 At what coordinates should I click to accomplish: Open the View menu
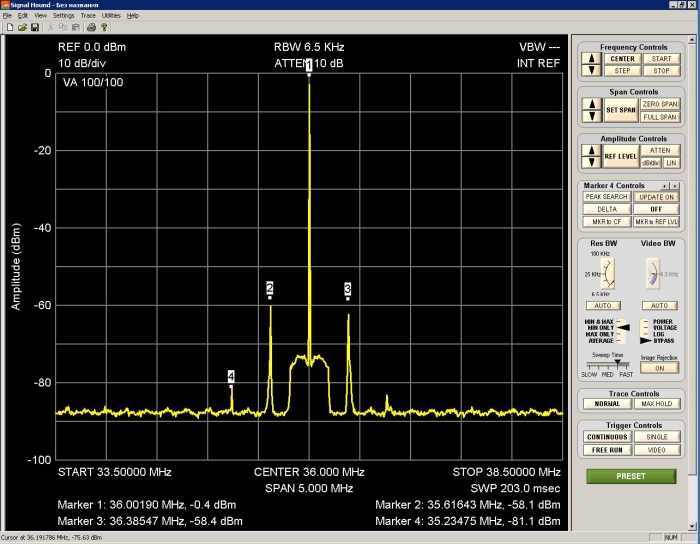point(41,16)
